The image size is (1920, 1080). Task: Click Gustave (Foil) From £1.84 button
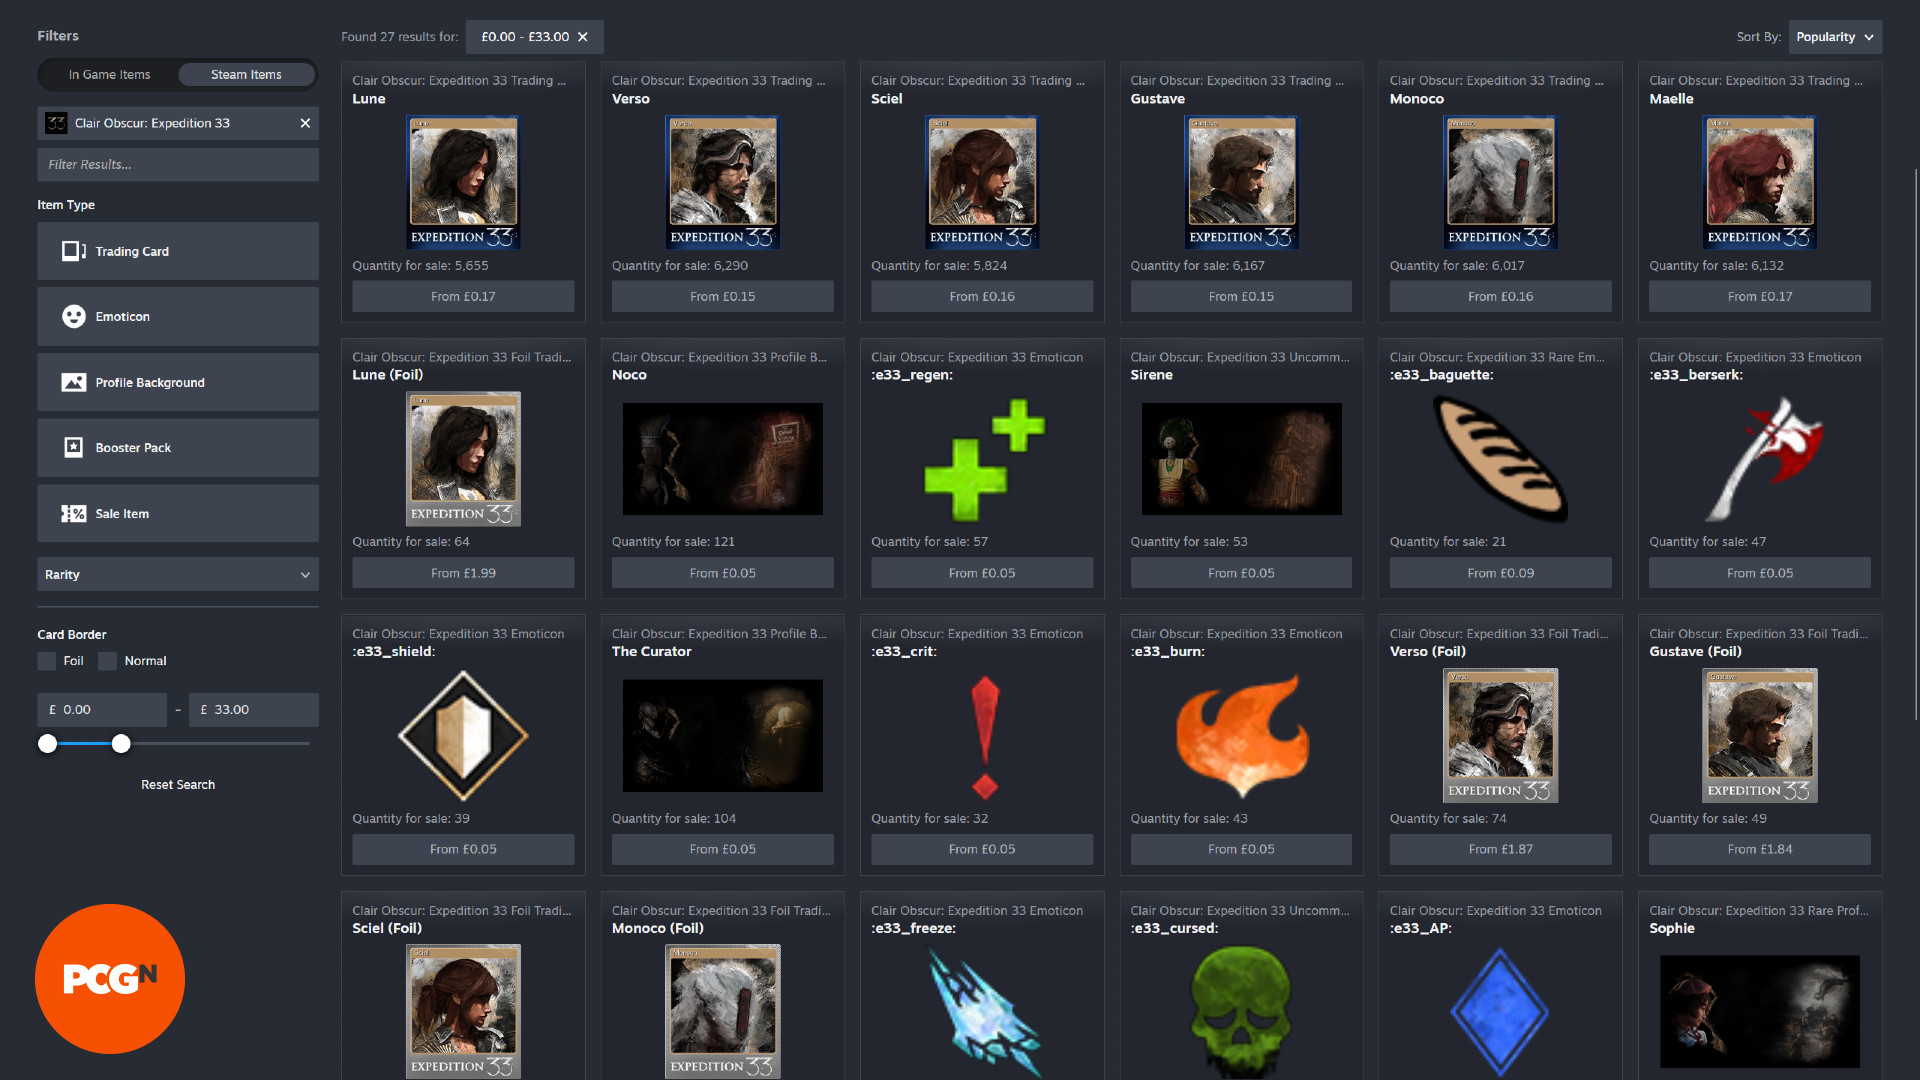coord(1760,849)
